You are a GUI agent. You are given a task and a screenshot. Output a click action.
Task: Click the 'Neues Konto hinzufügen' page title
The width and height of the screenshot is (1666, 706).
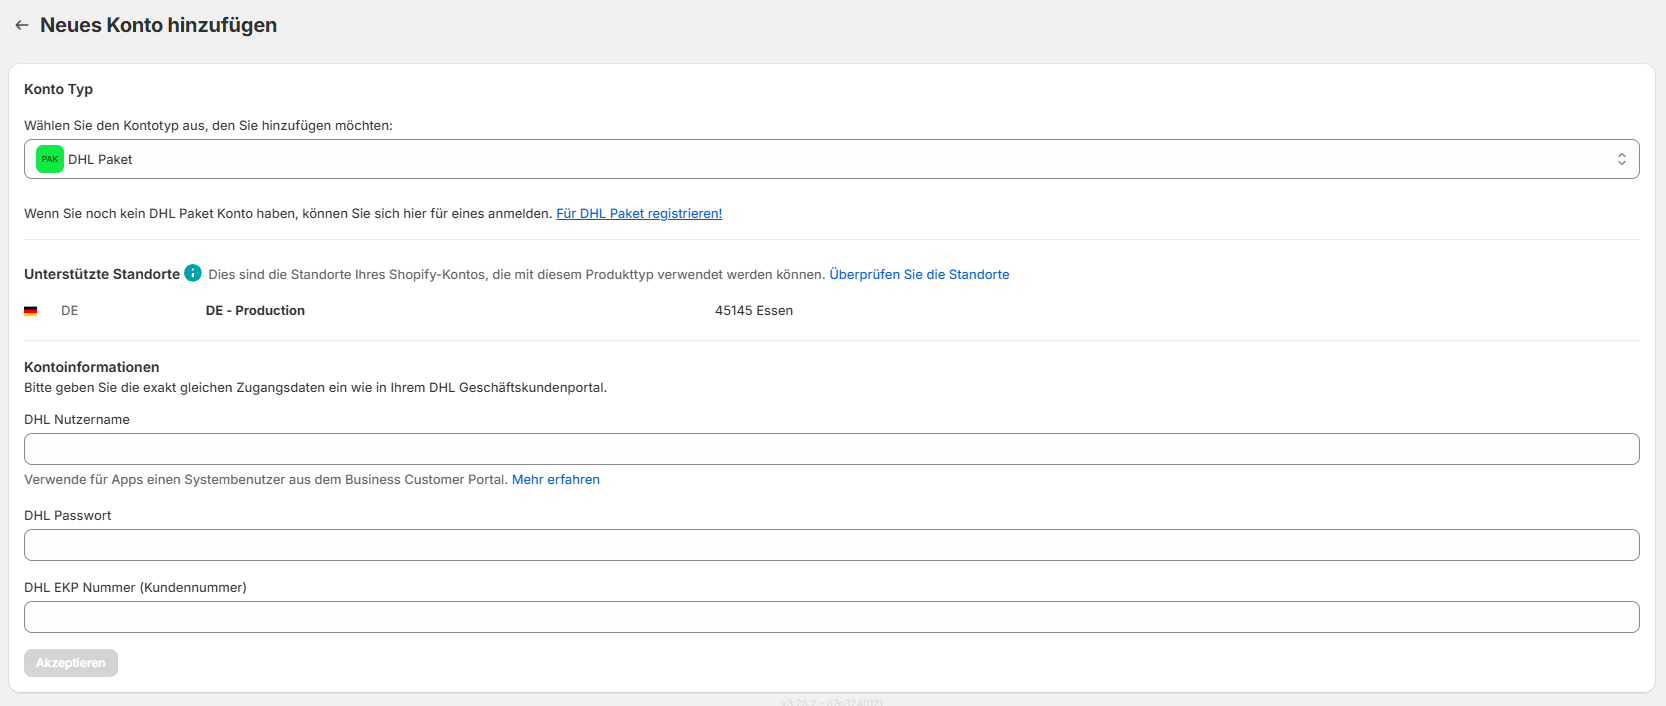coord(158,25)
